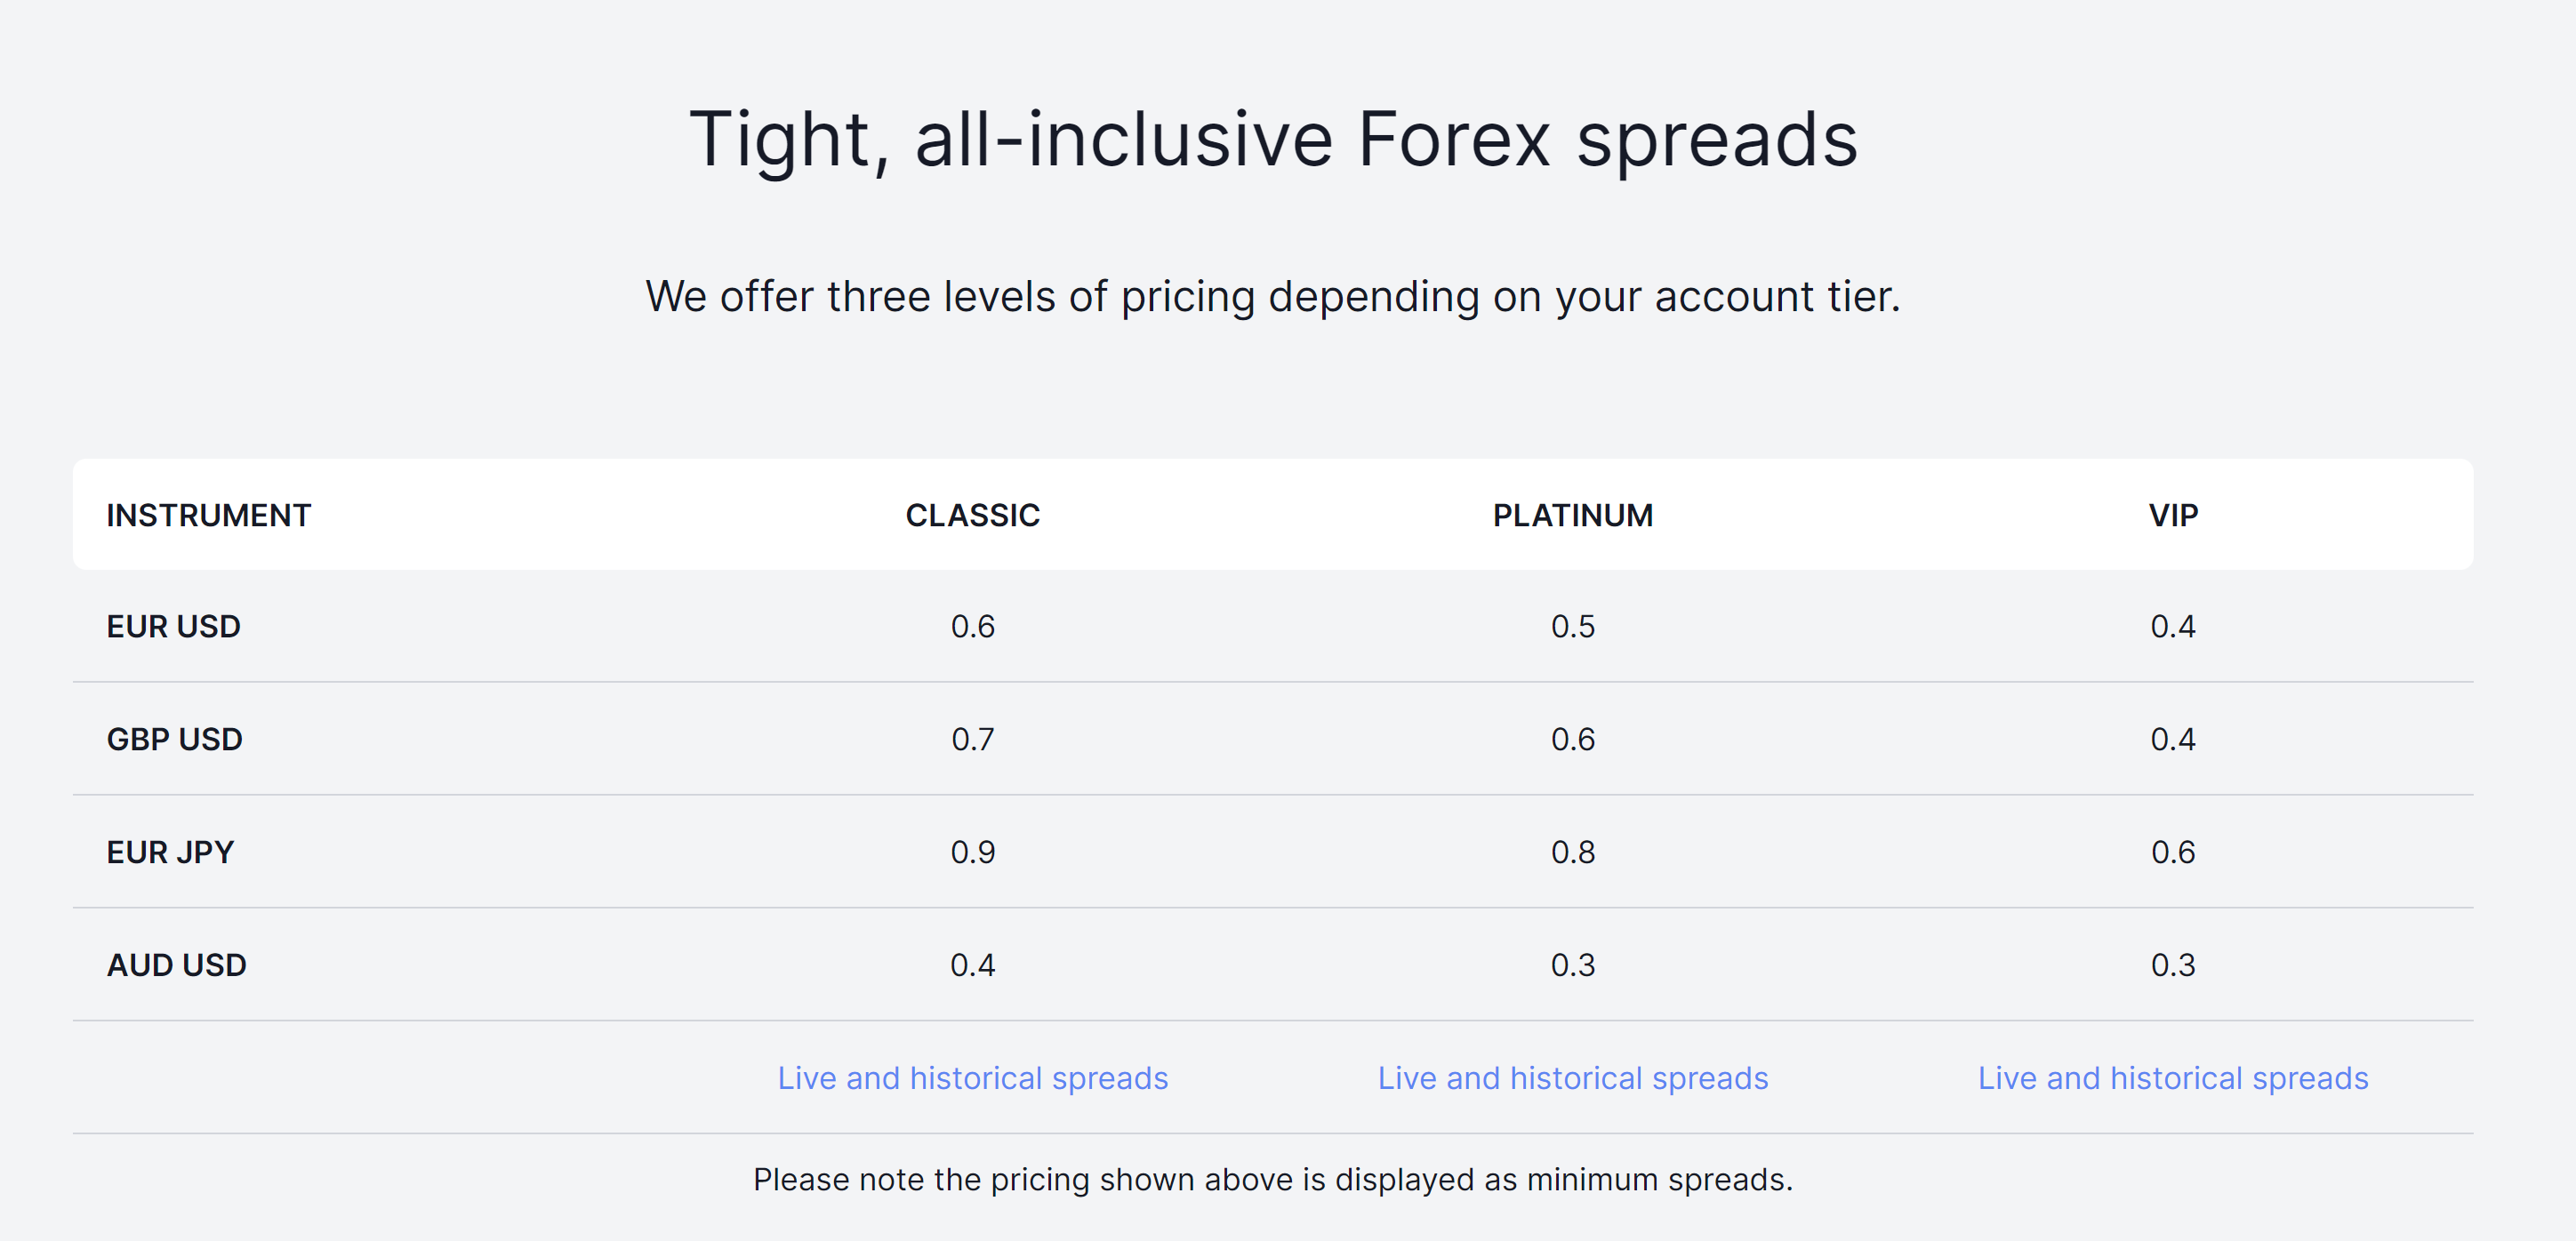Click EUR JPY Platinum spread value 0.8

pyautogui.click(x=1572, y=852)
